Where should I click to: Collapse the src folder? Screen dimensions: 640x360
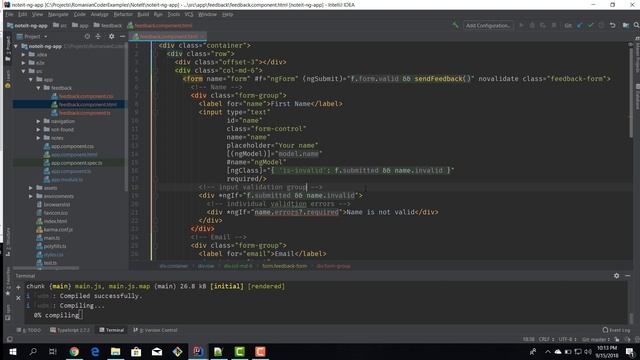click(23, 71)
